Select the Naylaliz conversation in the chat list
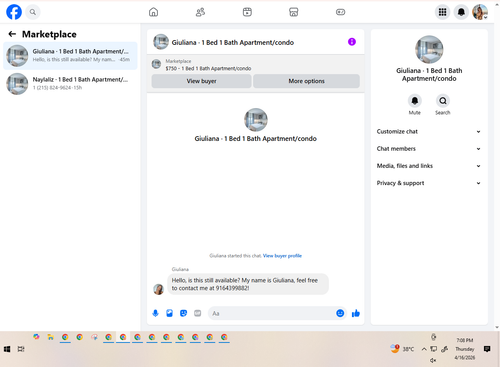The image size is (500, 367). pos(70,84)
